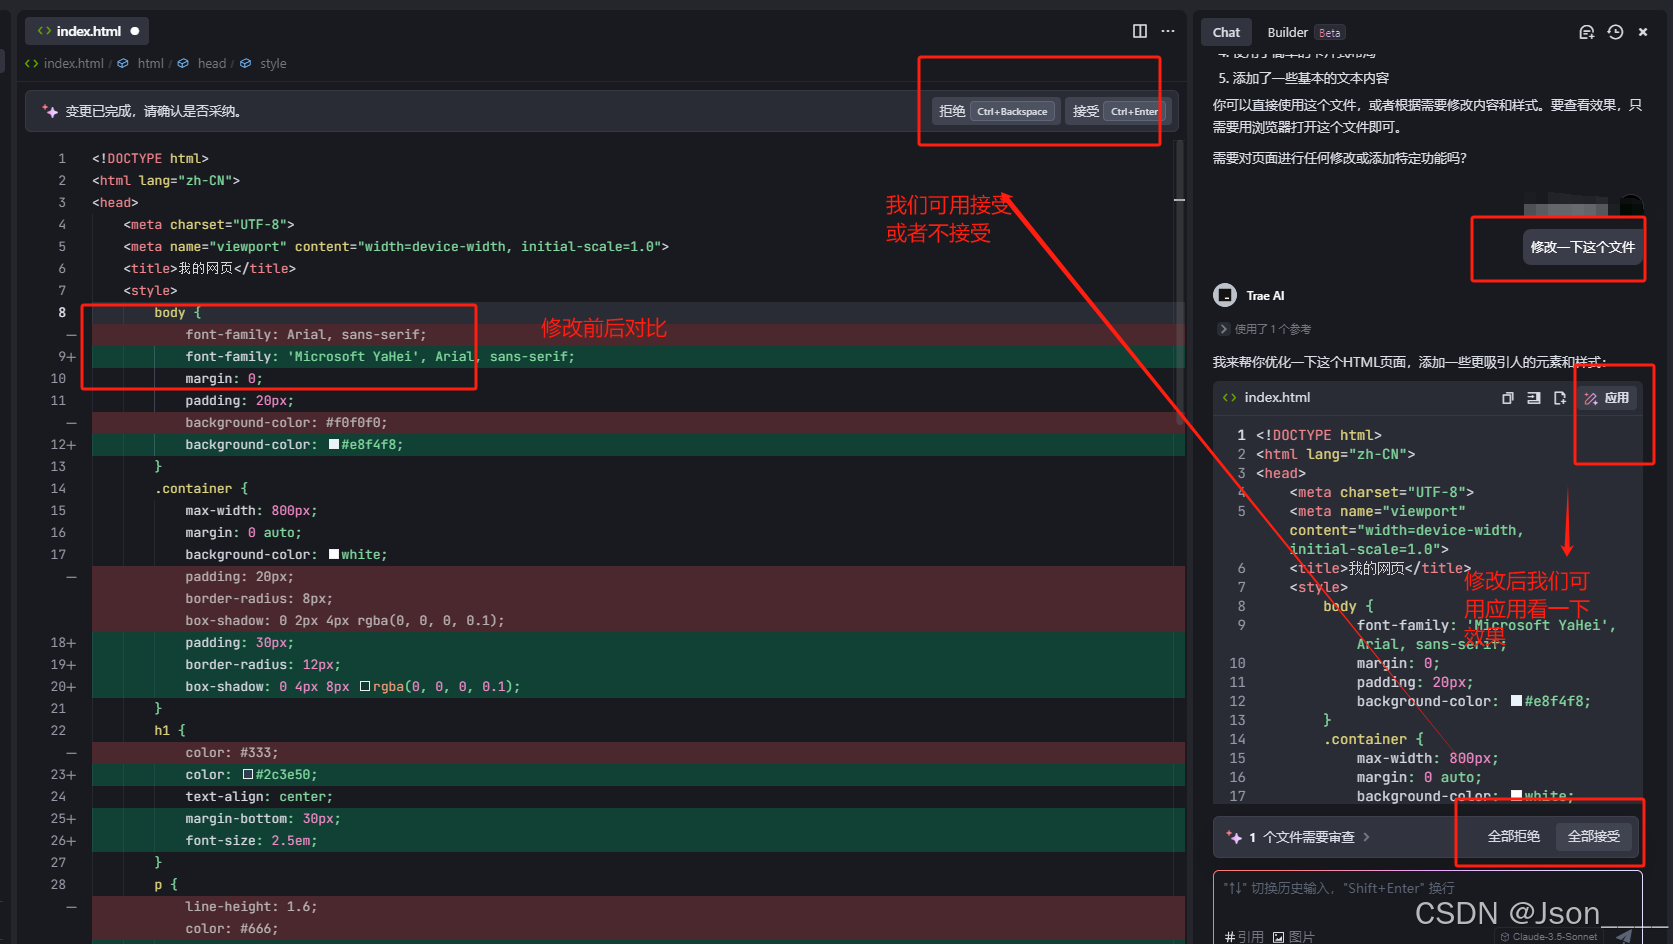
Task: Click the index.html code block title
Action: 1277,398
